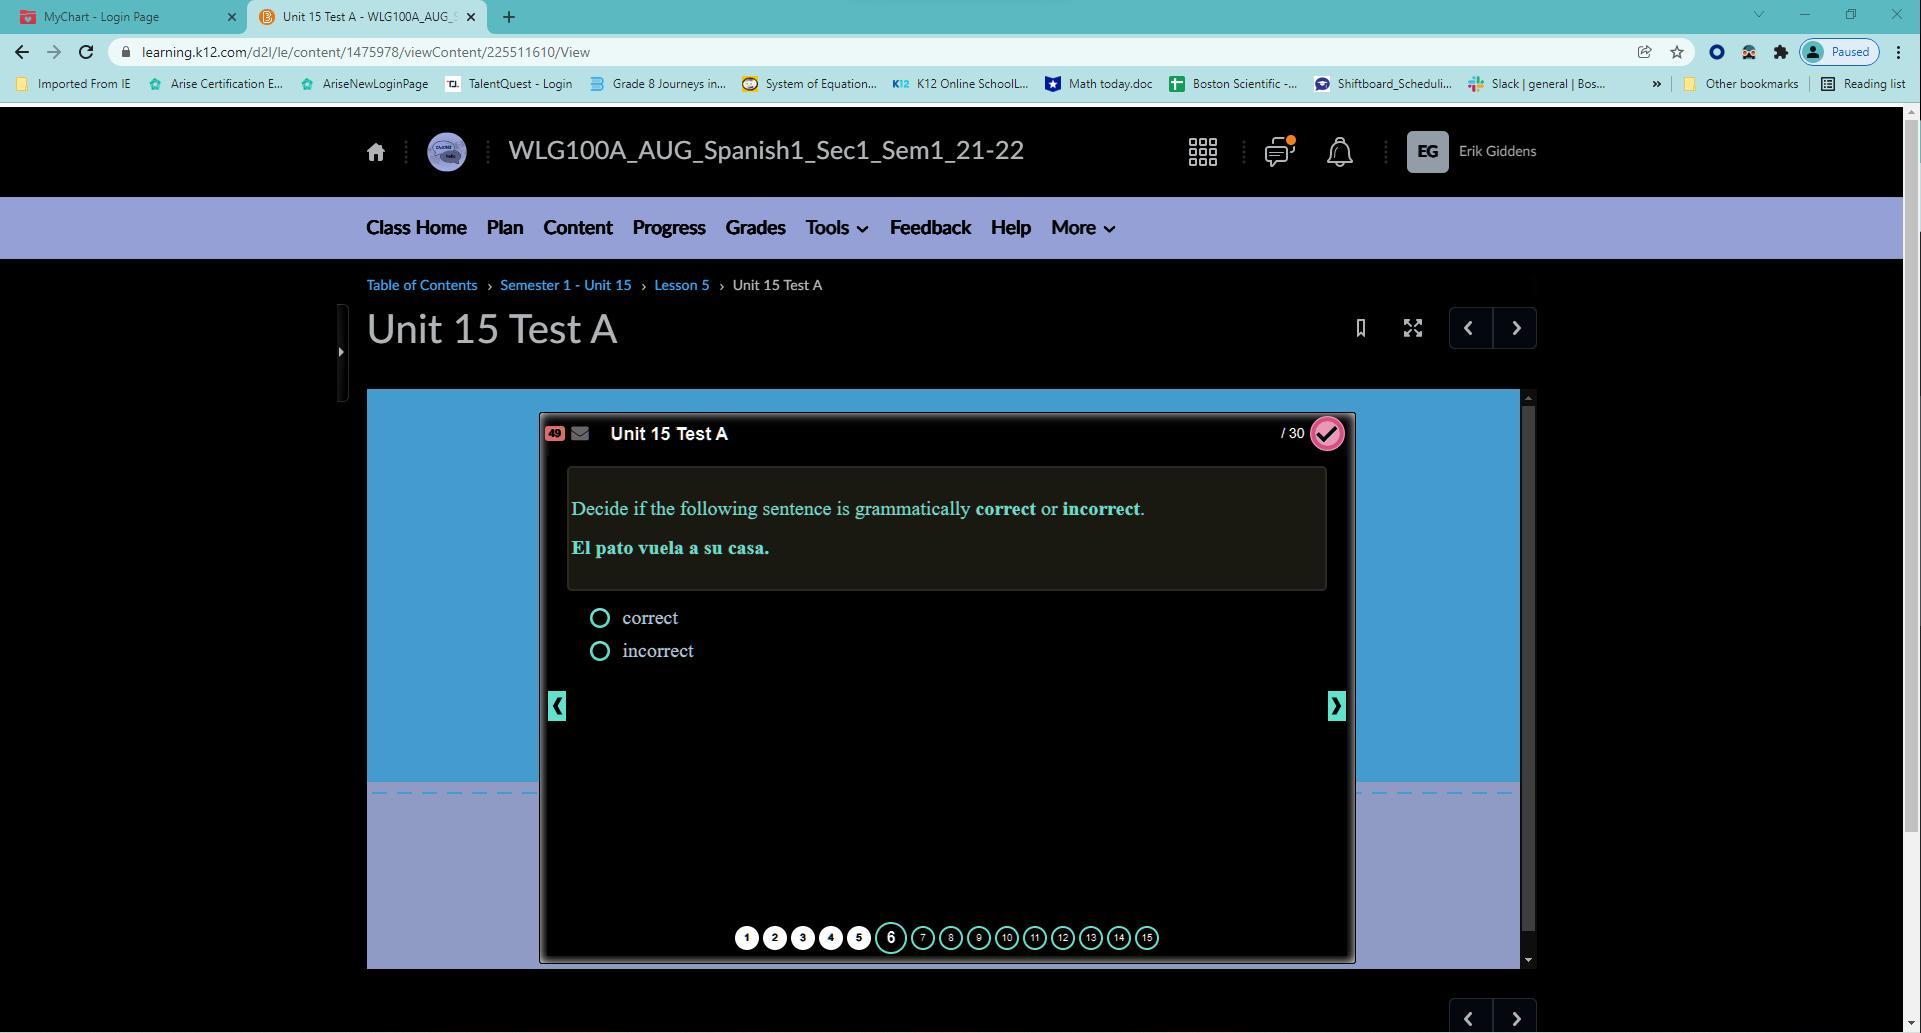This screenshot has height=1033, width=1921.
Task: Jump to question 9
Action: (978, 938)
